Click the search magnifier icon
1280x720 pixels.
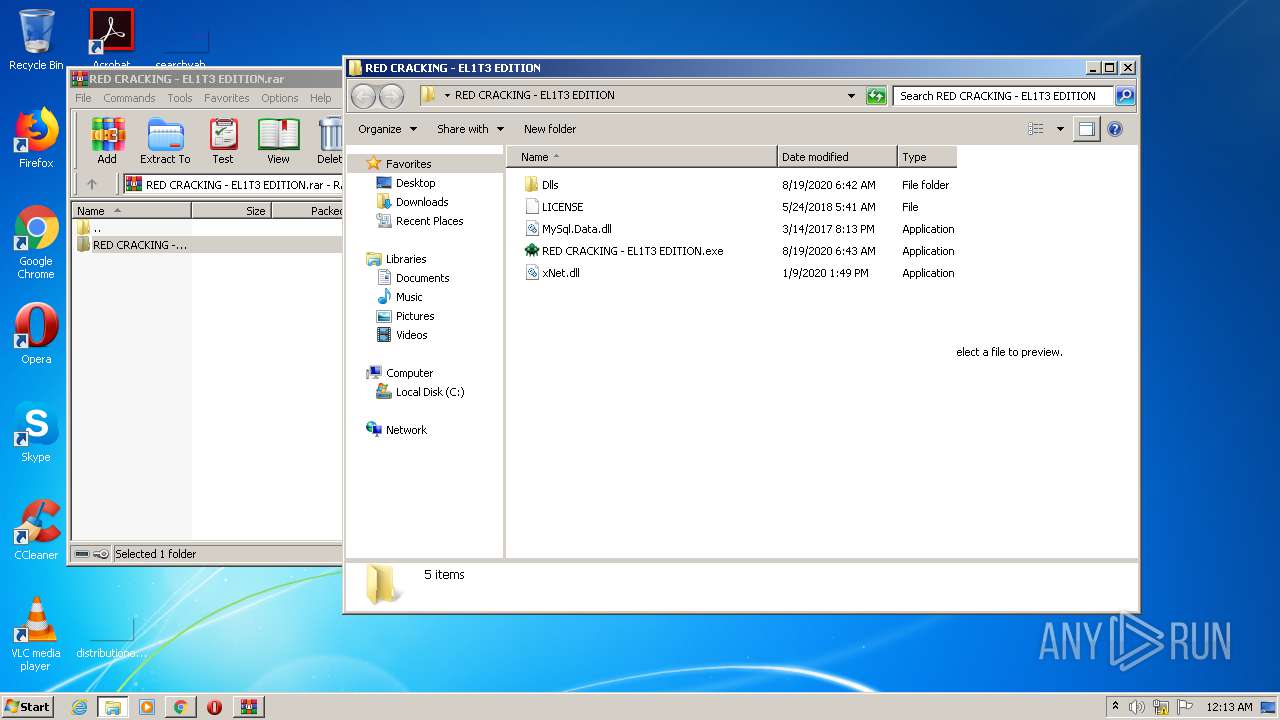1125,96
